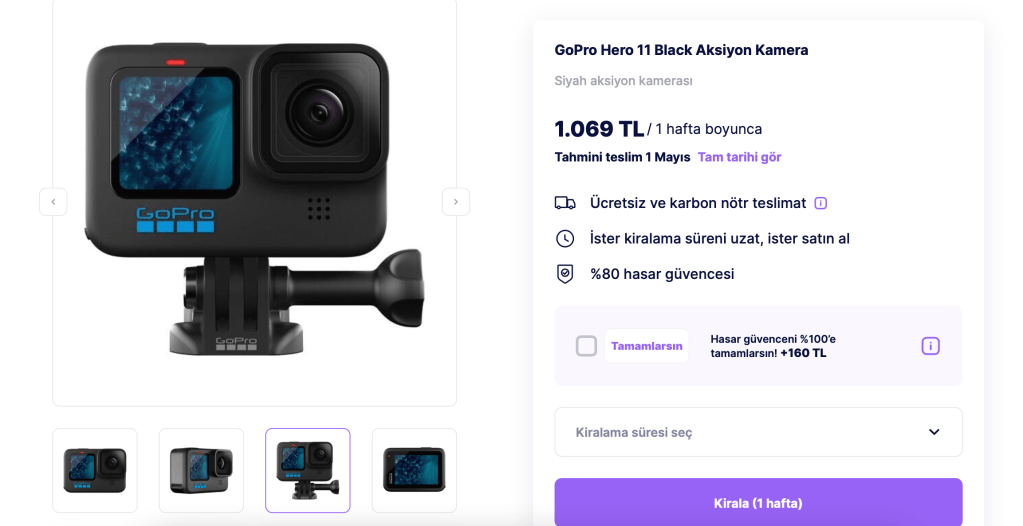Screen dimensions: 1023x526
Task: Open the Tam tarihi gör link
Action: [x=739, y=157]
